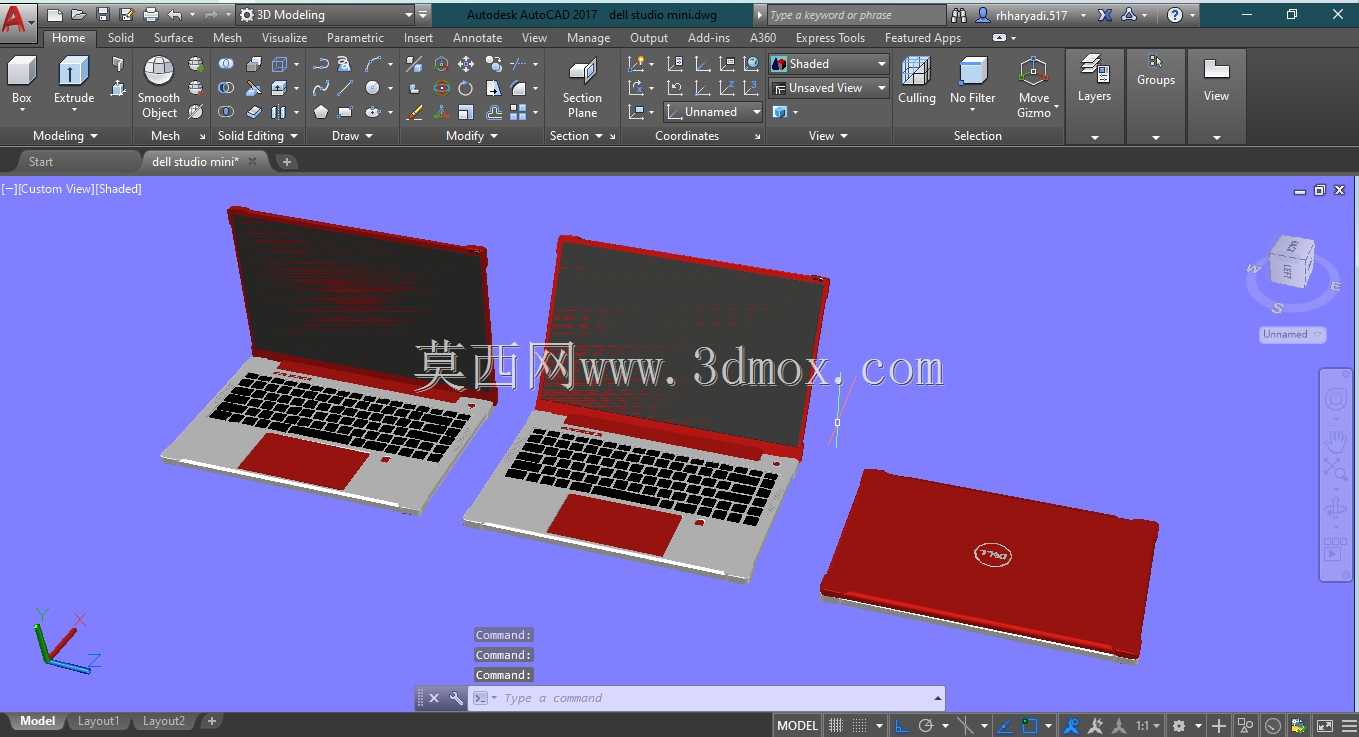Click the Open file folder icon
Viewport: 1359px width, 737px height.
(x=79, y=15)
